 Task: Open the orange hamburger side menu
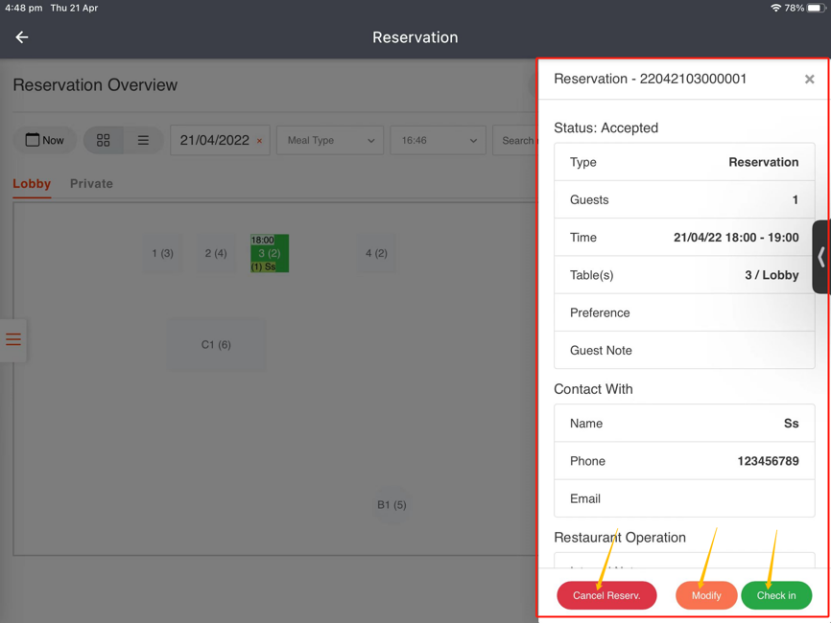coord(13,340)
